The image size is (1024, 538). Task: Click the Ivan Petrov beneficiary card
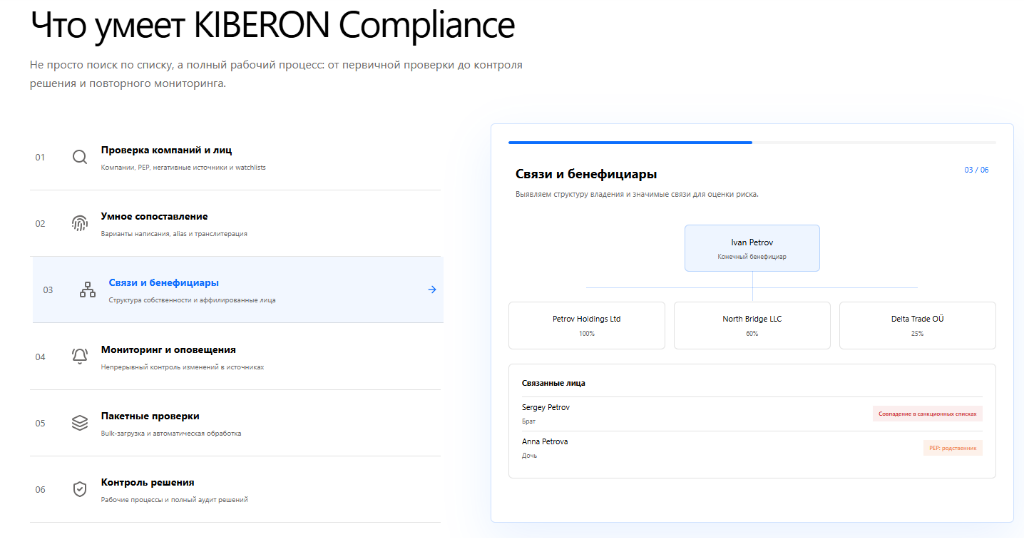[752, 248]
